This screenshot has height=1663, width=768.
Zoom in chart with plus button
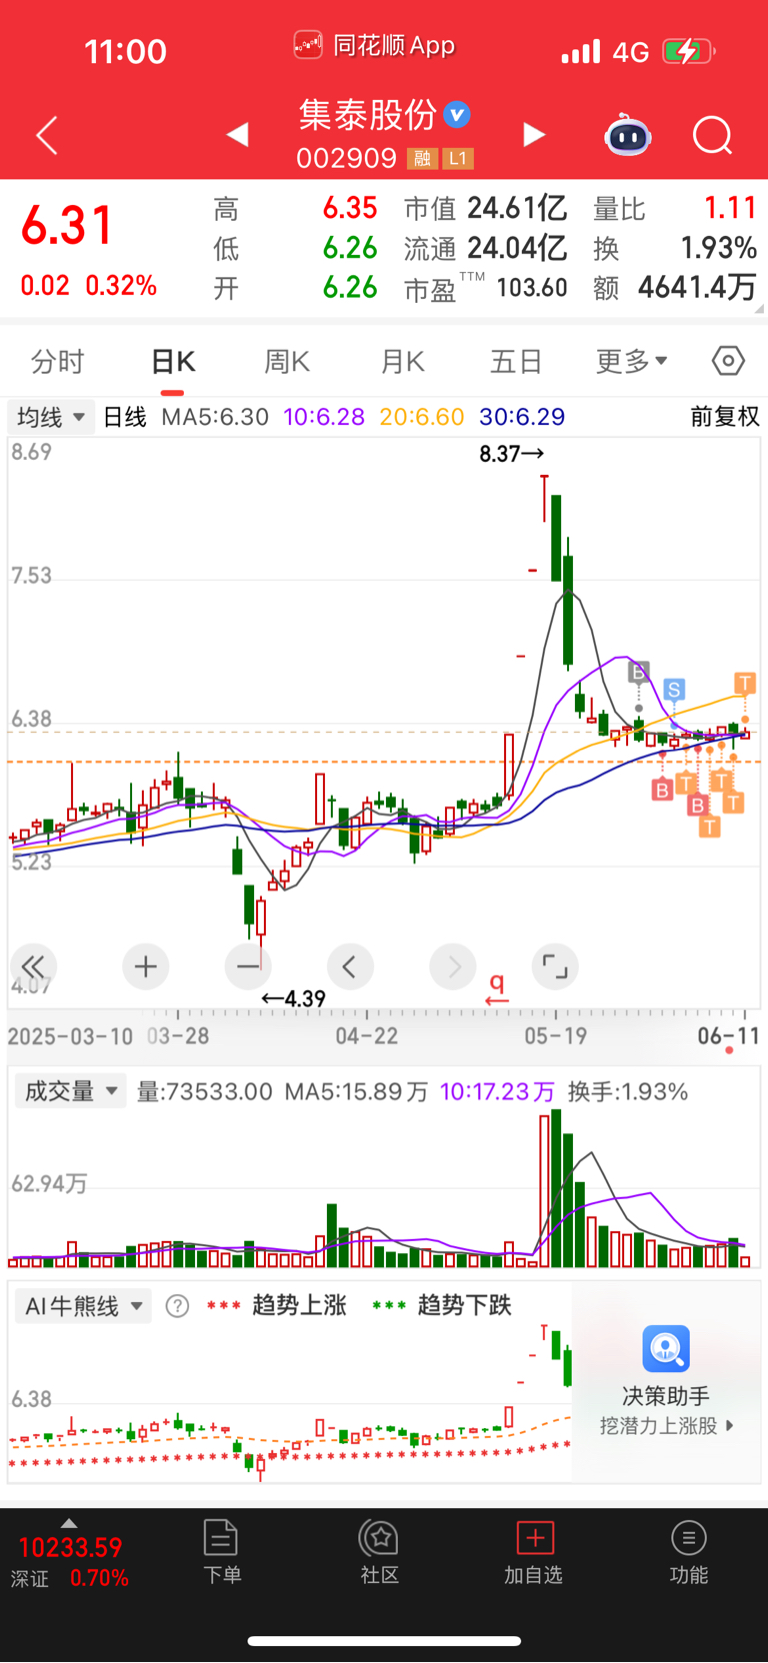pos(146,966)
